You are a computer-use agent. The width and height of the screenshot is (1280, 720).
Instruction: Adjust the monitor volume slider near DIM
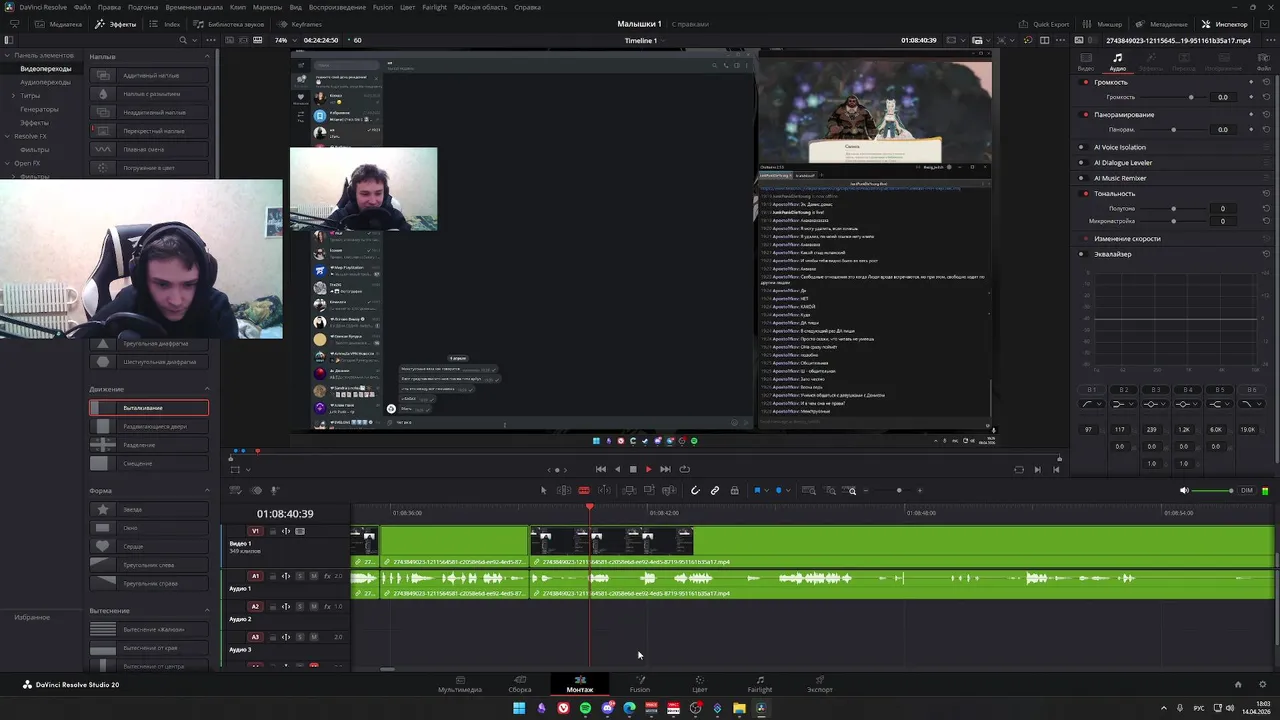(x=1215, y=490)
